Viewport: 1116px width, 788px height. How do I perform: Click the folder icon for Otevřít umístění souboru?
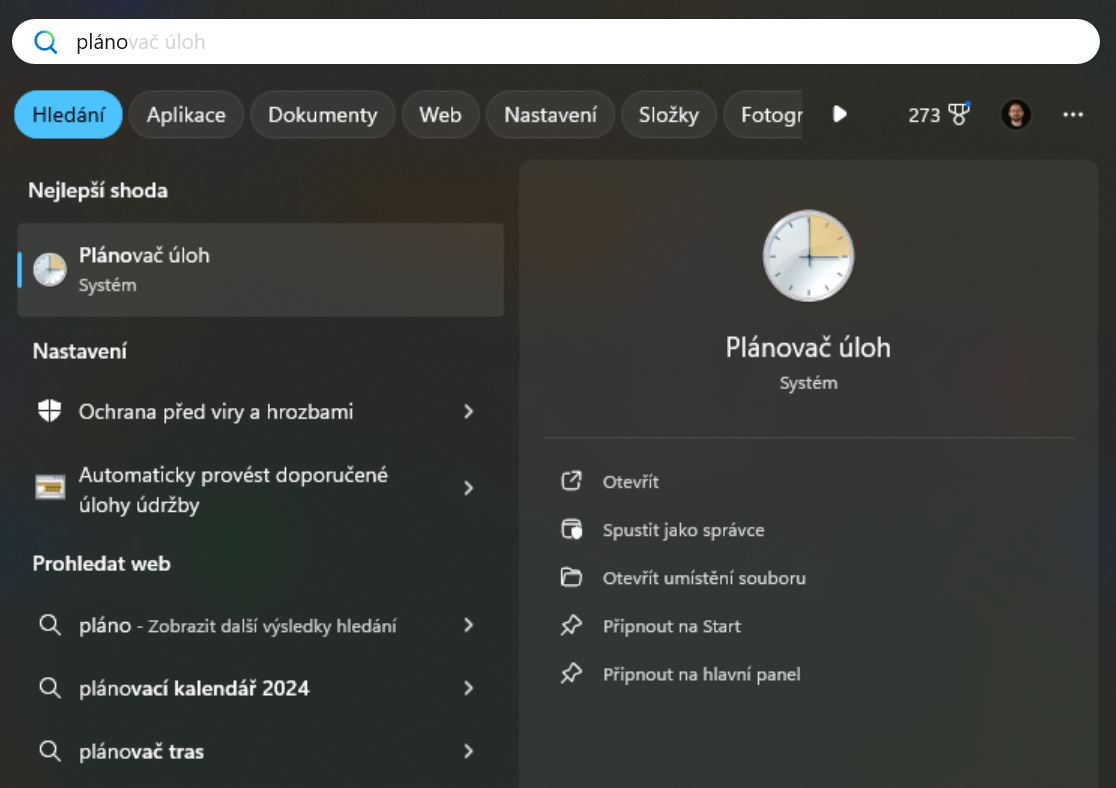(x=571, y=577)
